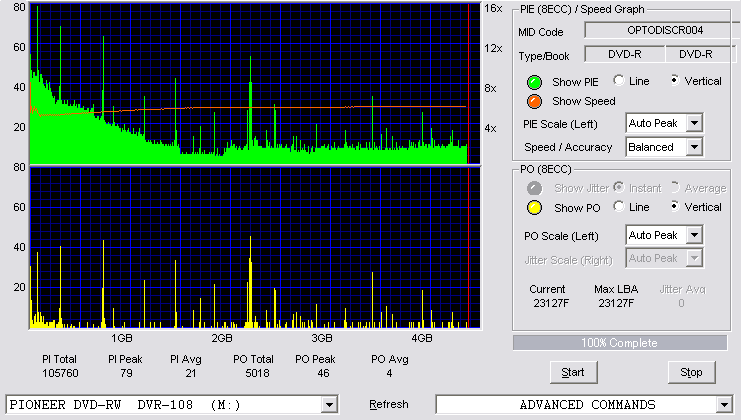Click the 12x speed axis label
Image resolution: width=742 pixels, height=420 pixels.
(493, 48)
